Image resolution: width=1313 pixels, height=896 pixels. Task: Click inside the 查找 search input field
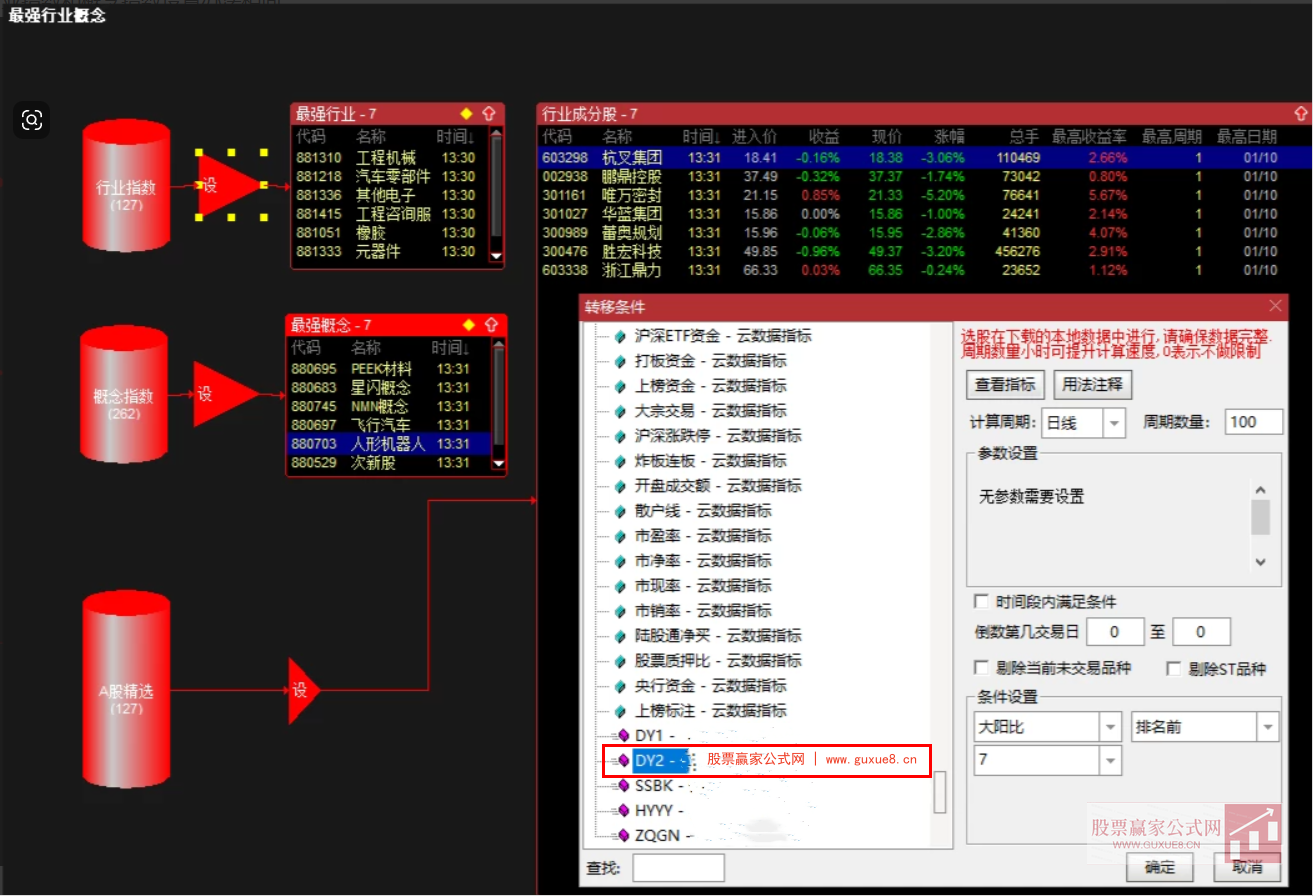click(x=679, y=867)
